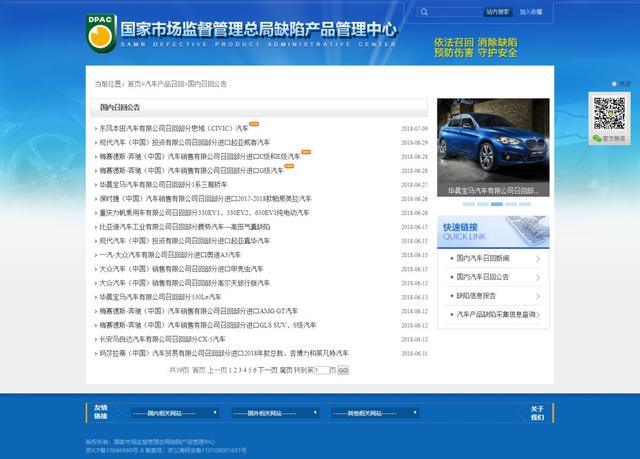This screenshot has width=640, height=459.
Task: Click the magnifier icon in search box
Action: coord(424,12)
